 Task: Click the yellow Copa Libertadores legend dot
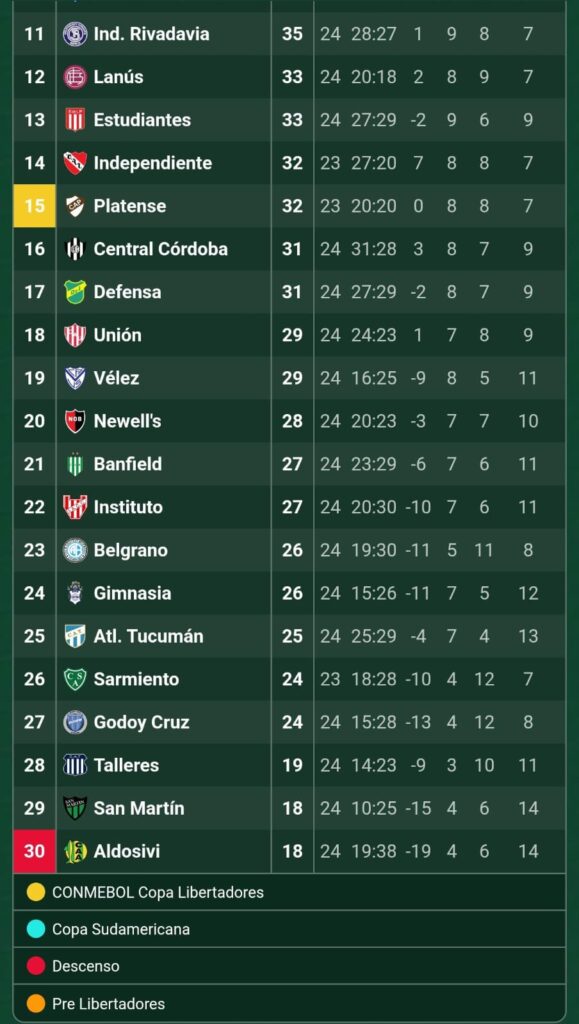point(36,892)
